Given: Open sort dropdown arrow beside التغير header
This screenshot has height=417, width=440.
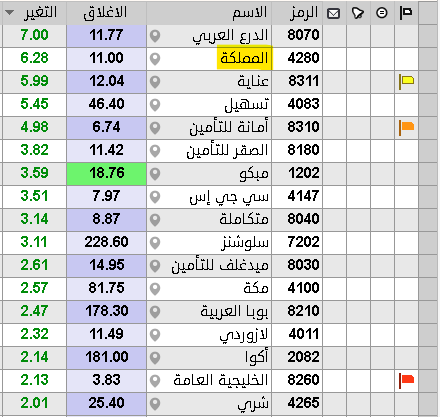Looking at the screenshot, I should (x=9, y=13).
